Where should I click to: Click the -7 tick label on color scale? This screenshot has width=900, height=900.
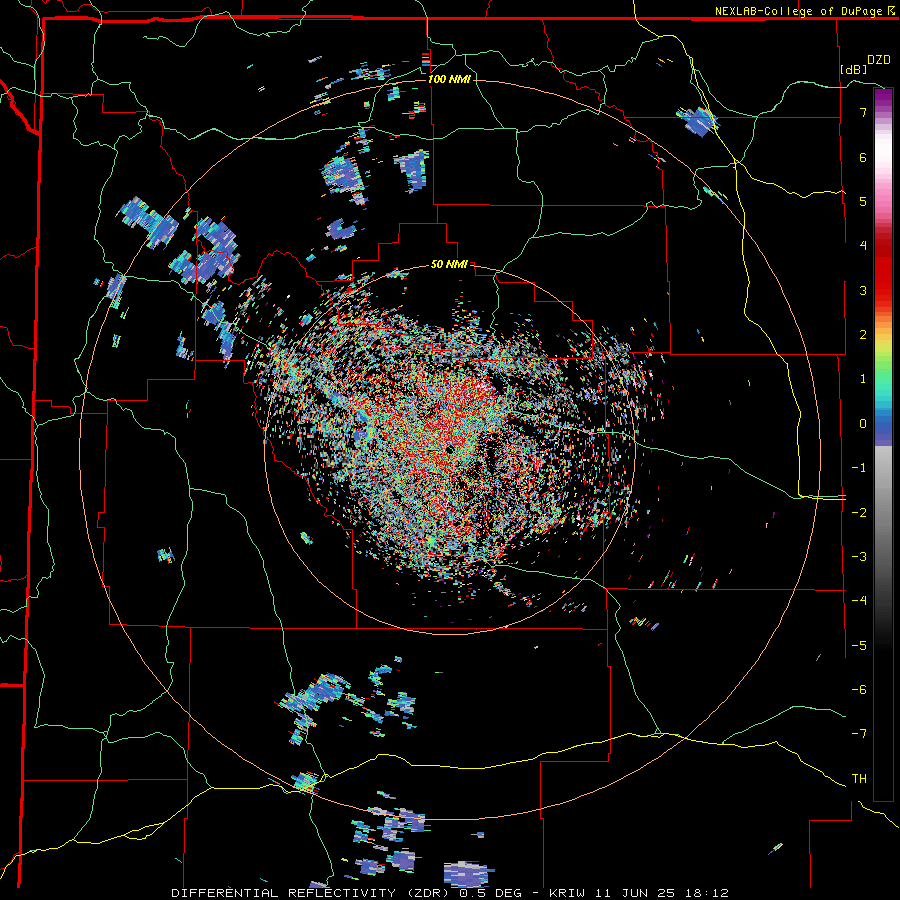[x=859, y=734]
